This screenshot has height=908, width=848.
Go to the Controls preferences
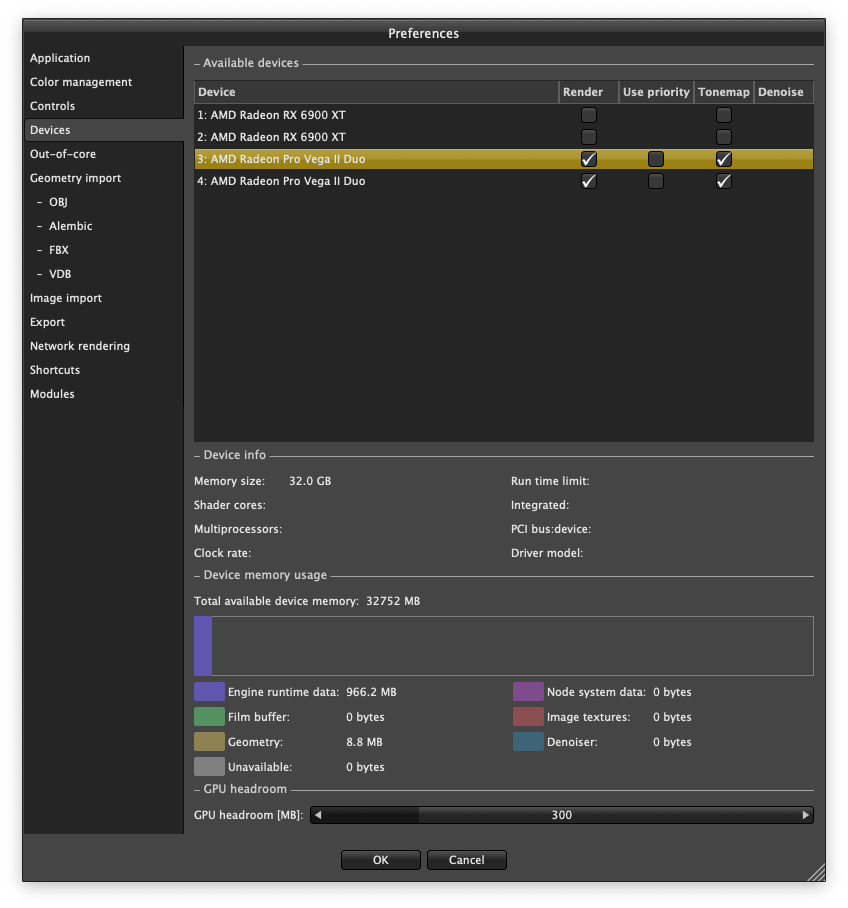(52, 106)
